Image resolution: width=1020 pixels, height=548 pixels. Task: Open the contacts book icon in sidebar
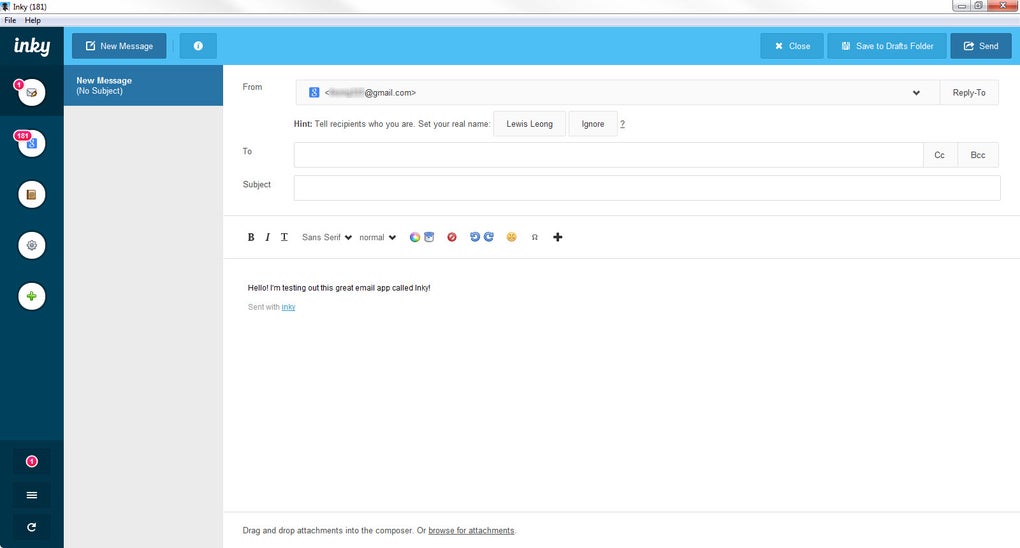[x=31, y=195]
